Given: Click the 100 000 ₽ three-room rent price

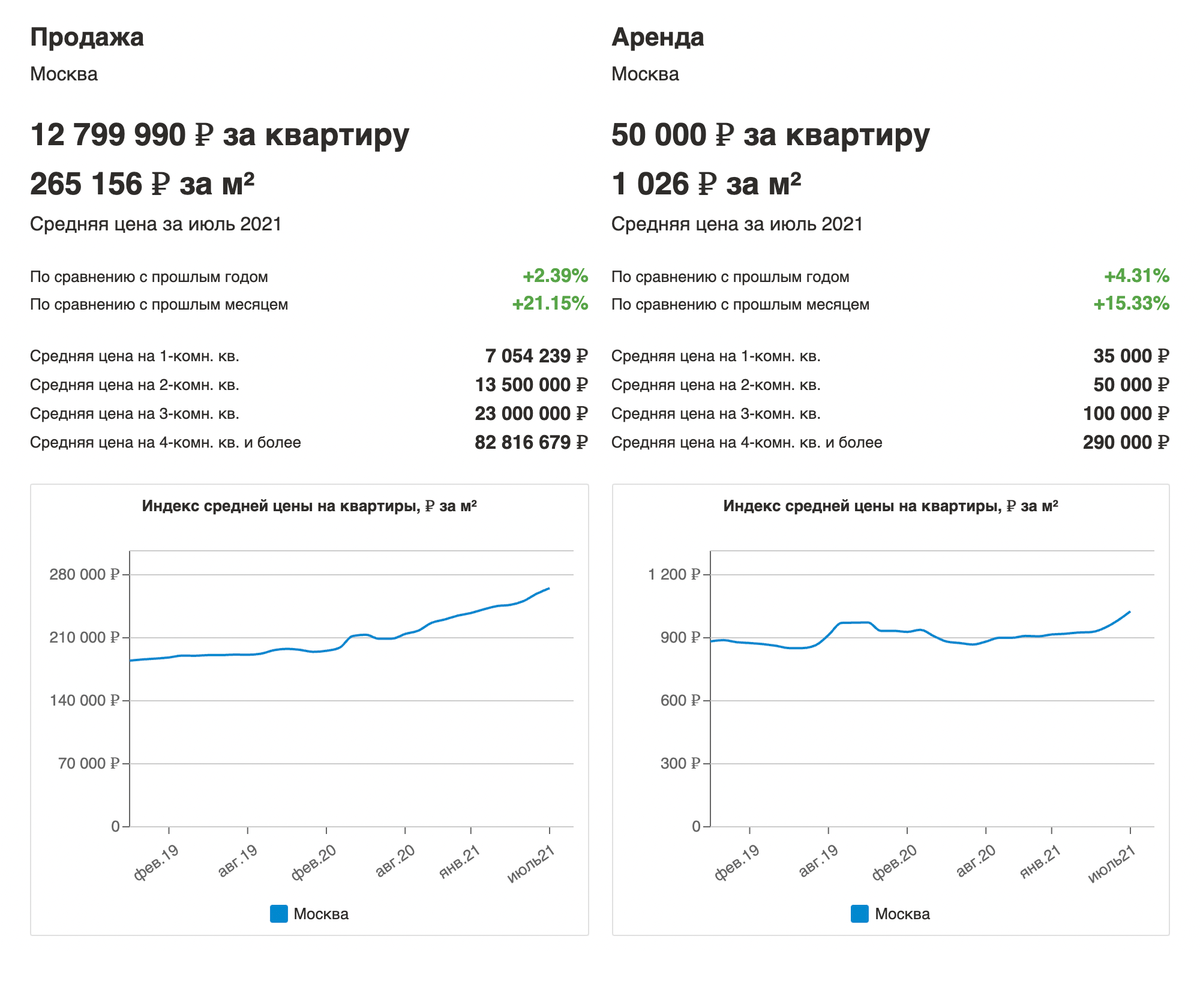Looking at the screenshot, I should pyautogui.click(x=1125, y=413).
